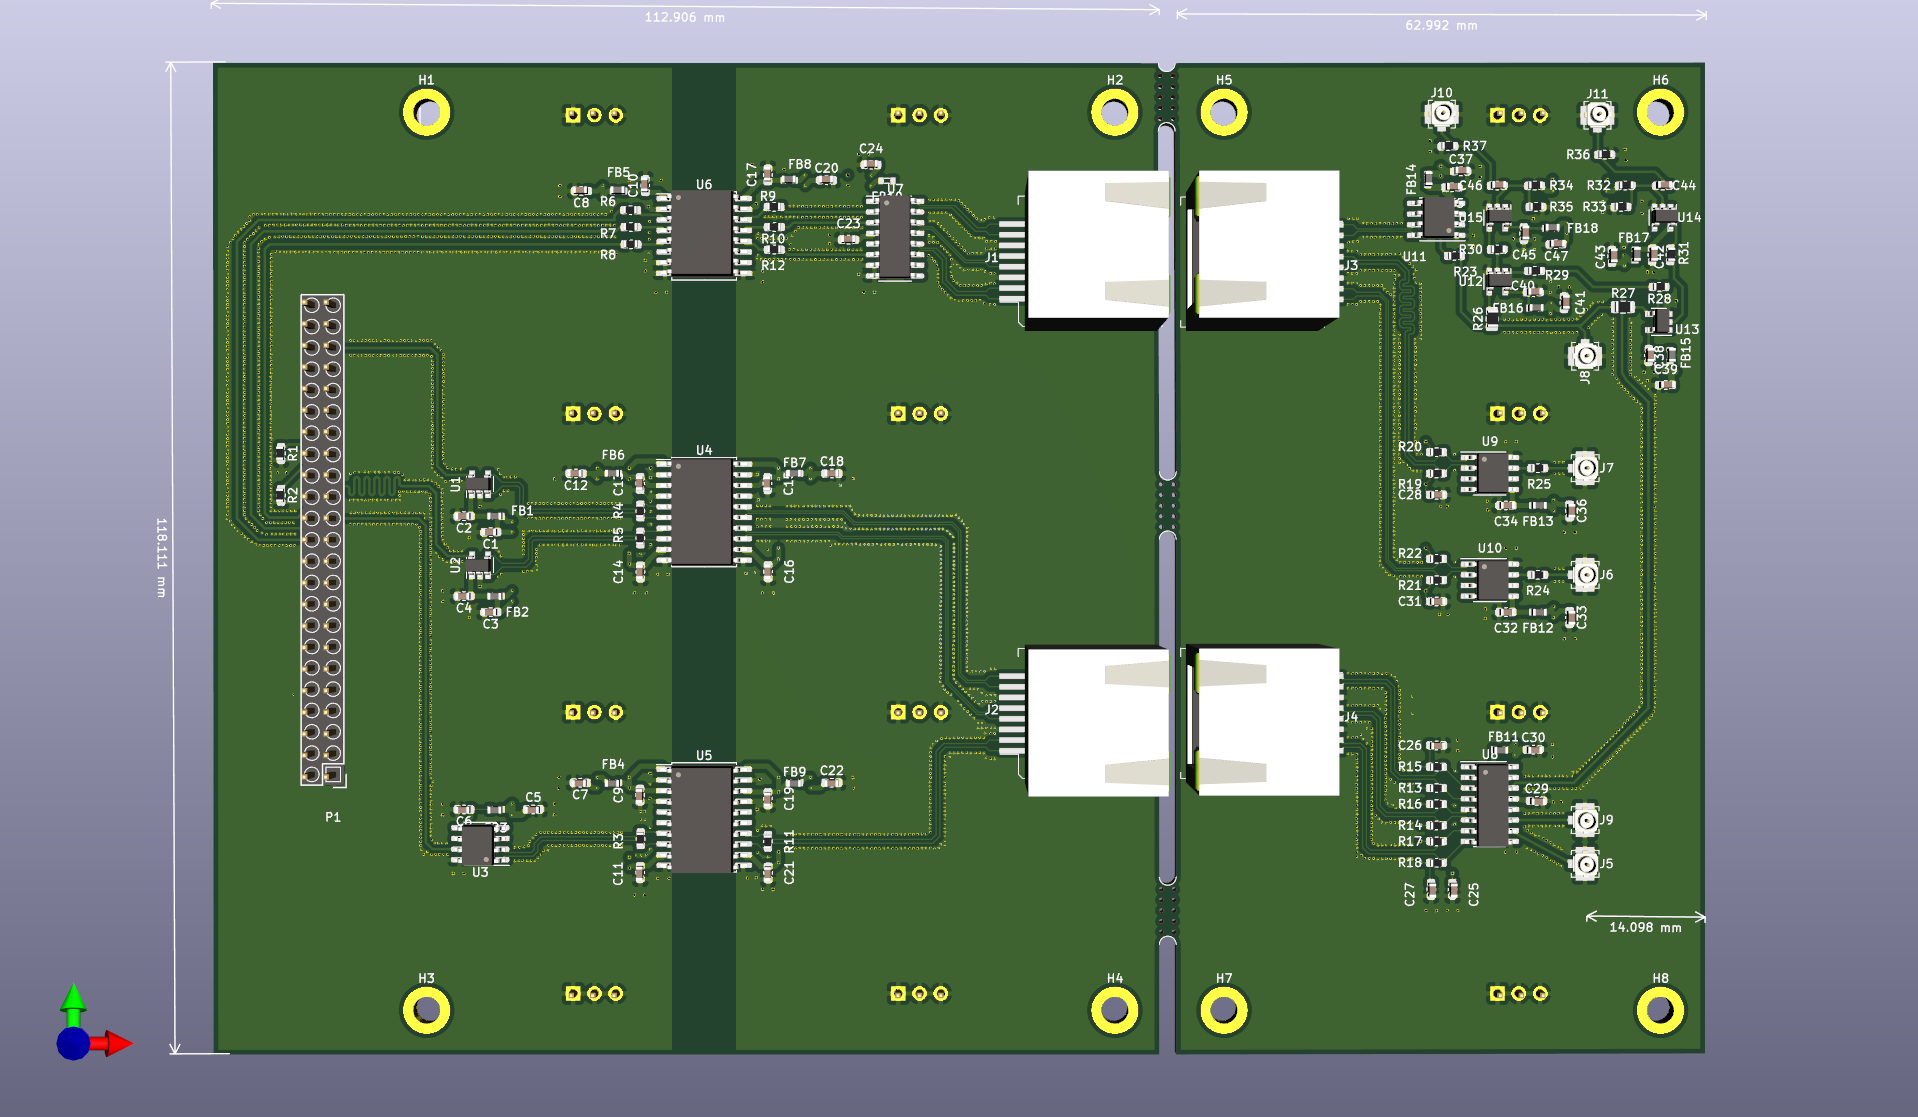
Task: Click the C27 capacitor
Action: point(1431,889)
